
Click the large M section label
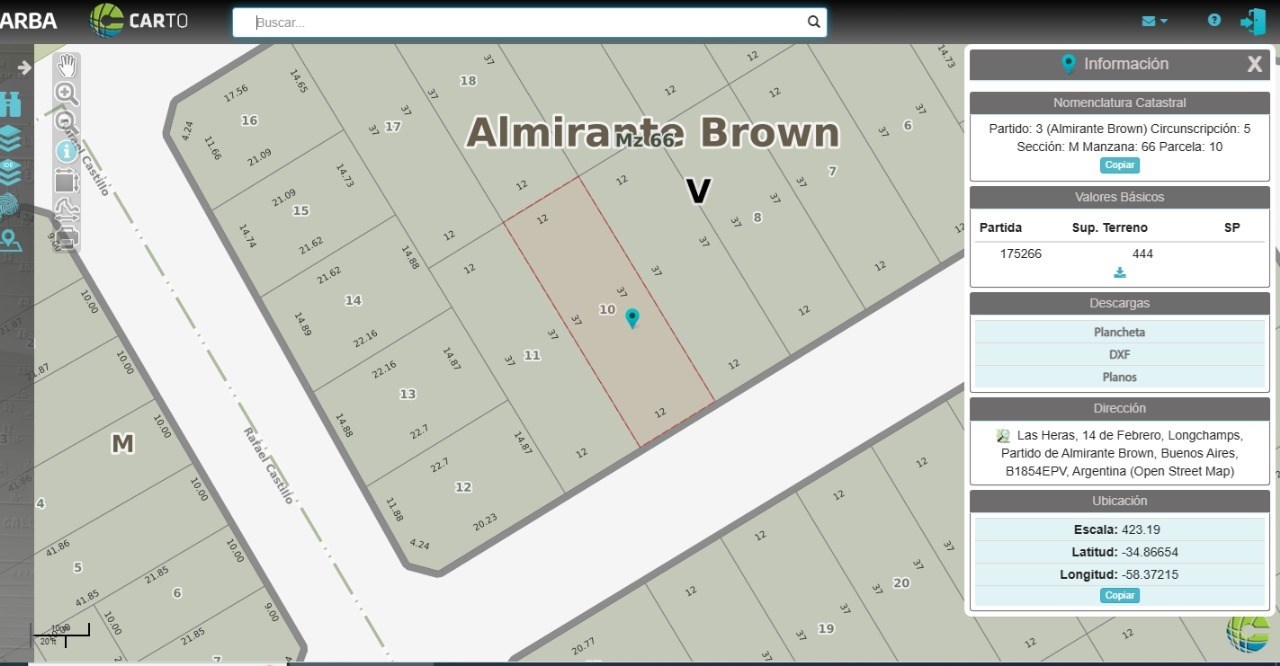pyautogui.click(x=122, y=443)
